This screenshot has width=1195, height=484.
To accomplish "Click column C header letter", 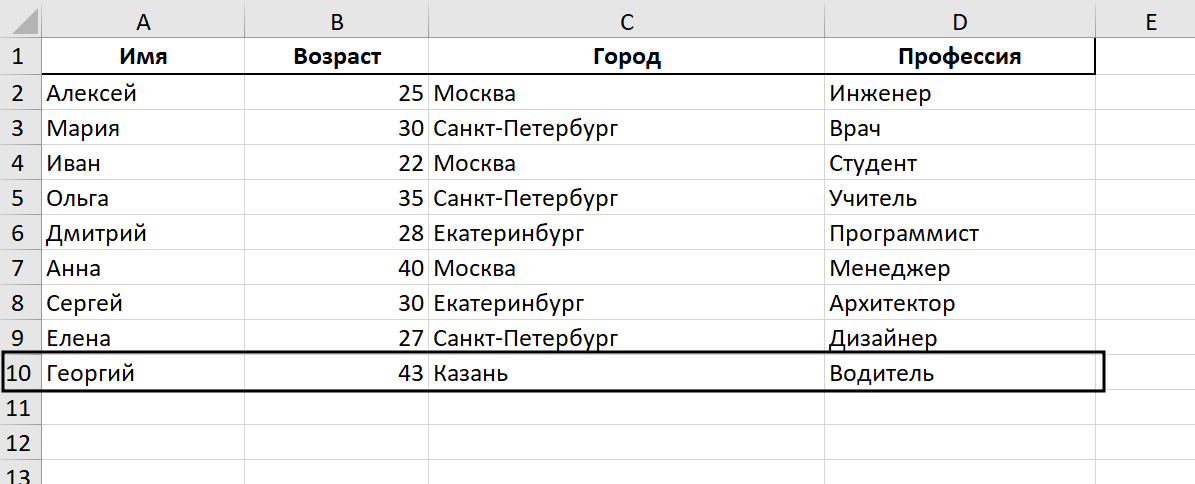I will (626, 19).
